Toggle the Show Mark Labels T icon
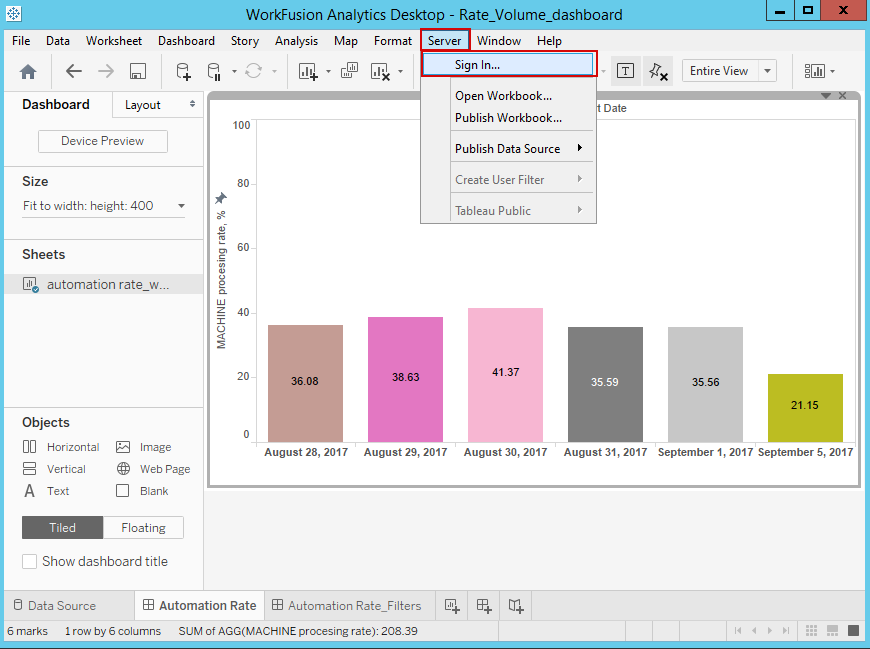This screenshot has width=870, height=649. point(625,71)
